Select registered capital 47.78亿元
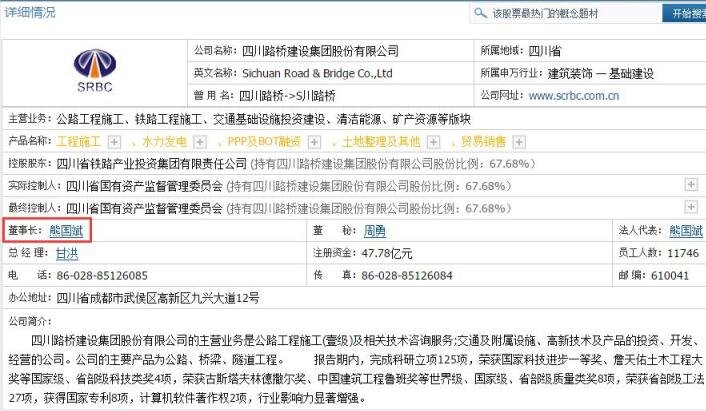The image size is (706, 411). tap(387, 253)
